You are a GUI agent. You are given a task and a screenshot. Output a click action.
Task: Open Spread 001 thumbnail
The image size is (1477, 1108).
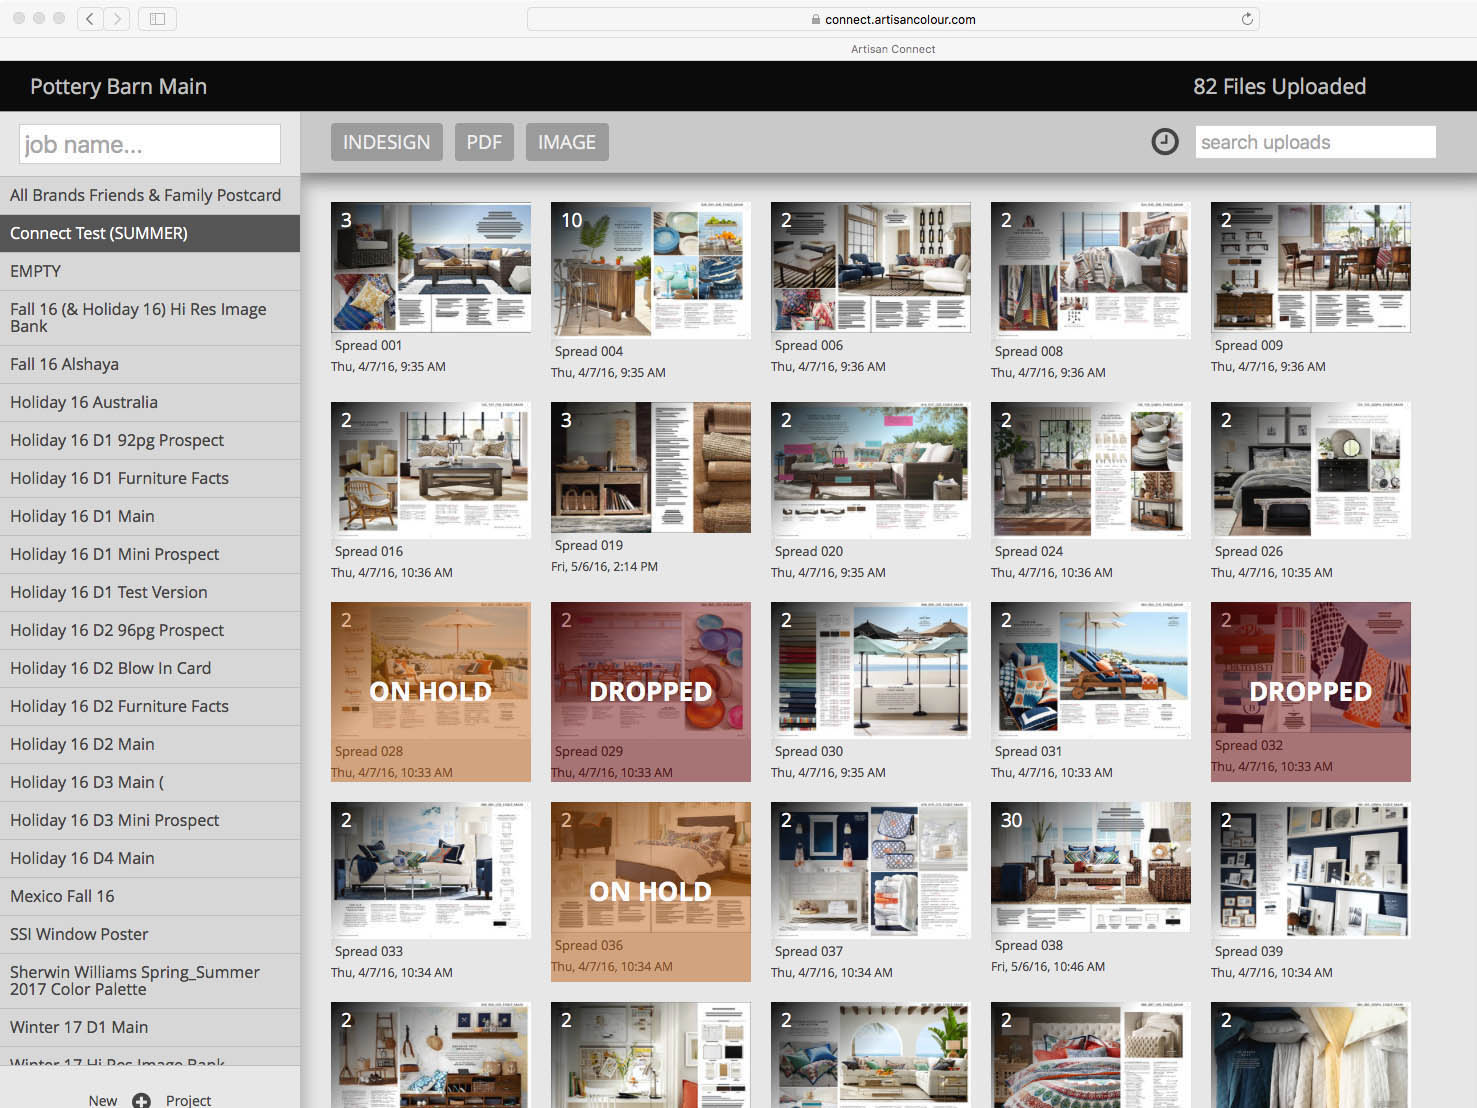point(431,267)
